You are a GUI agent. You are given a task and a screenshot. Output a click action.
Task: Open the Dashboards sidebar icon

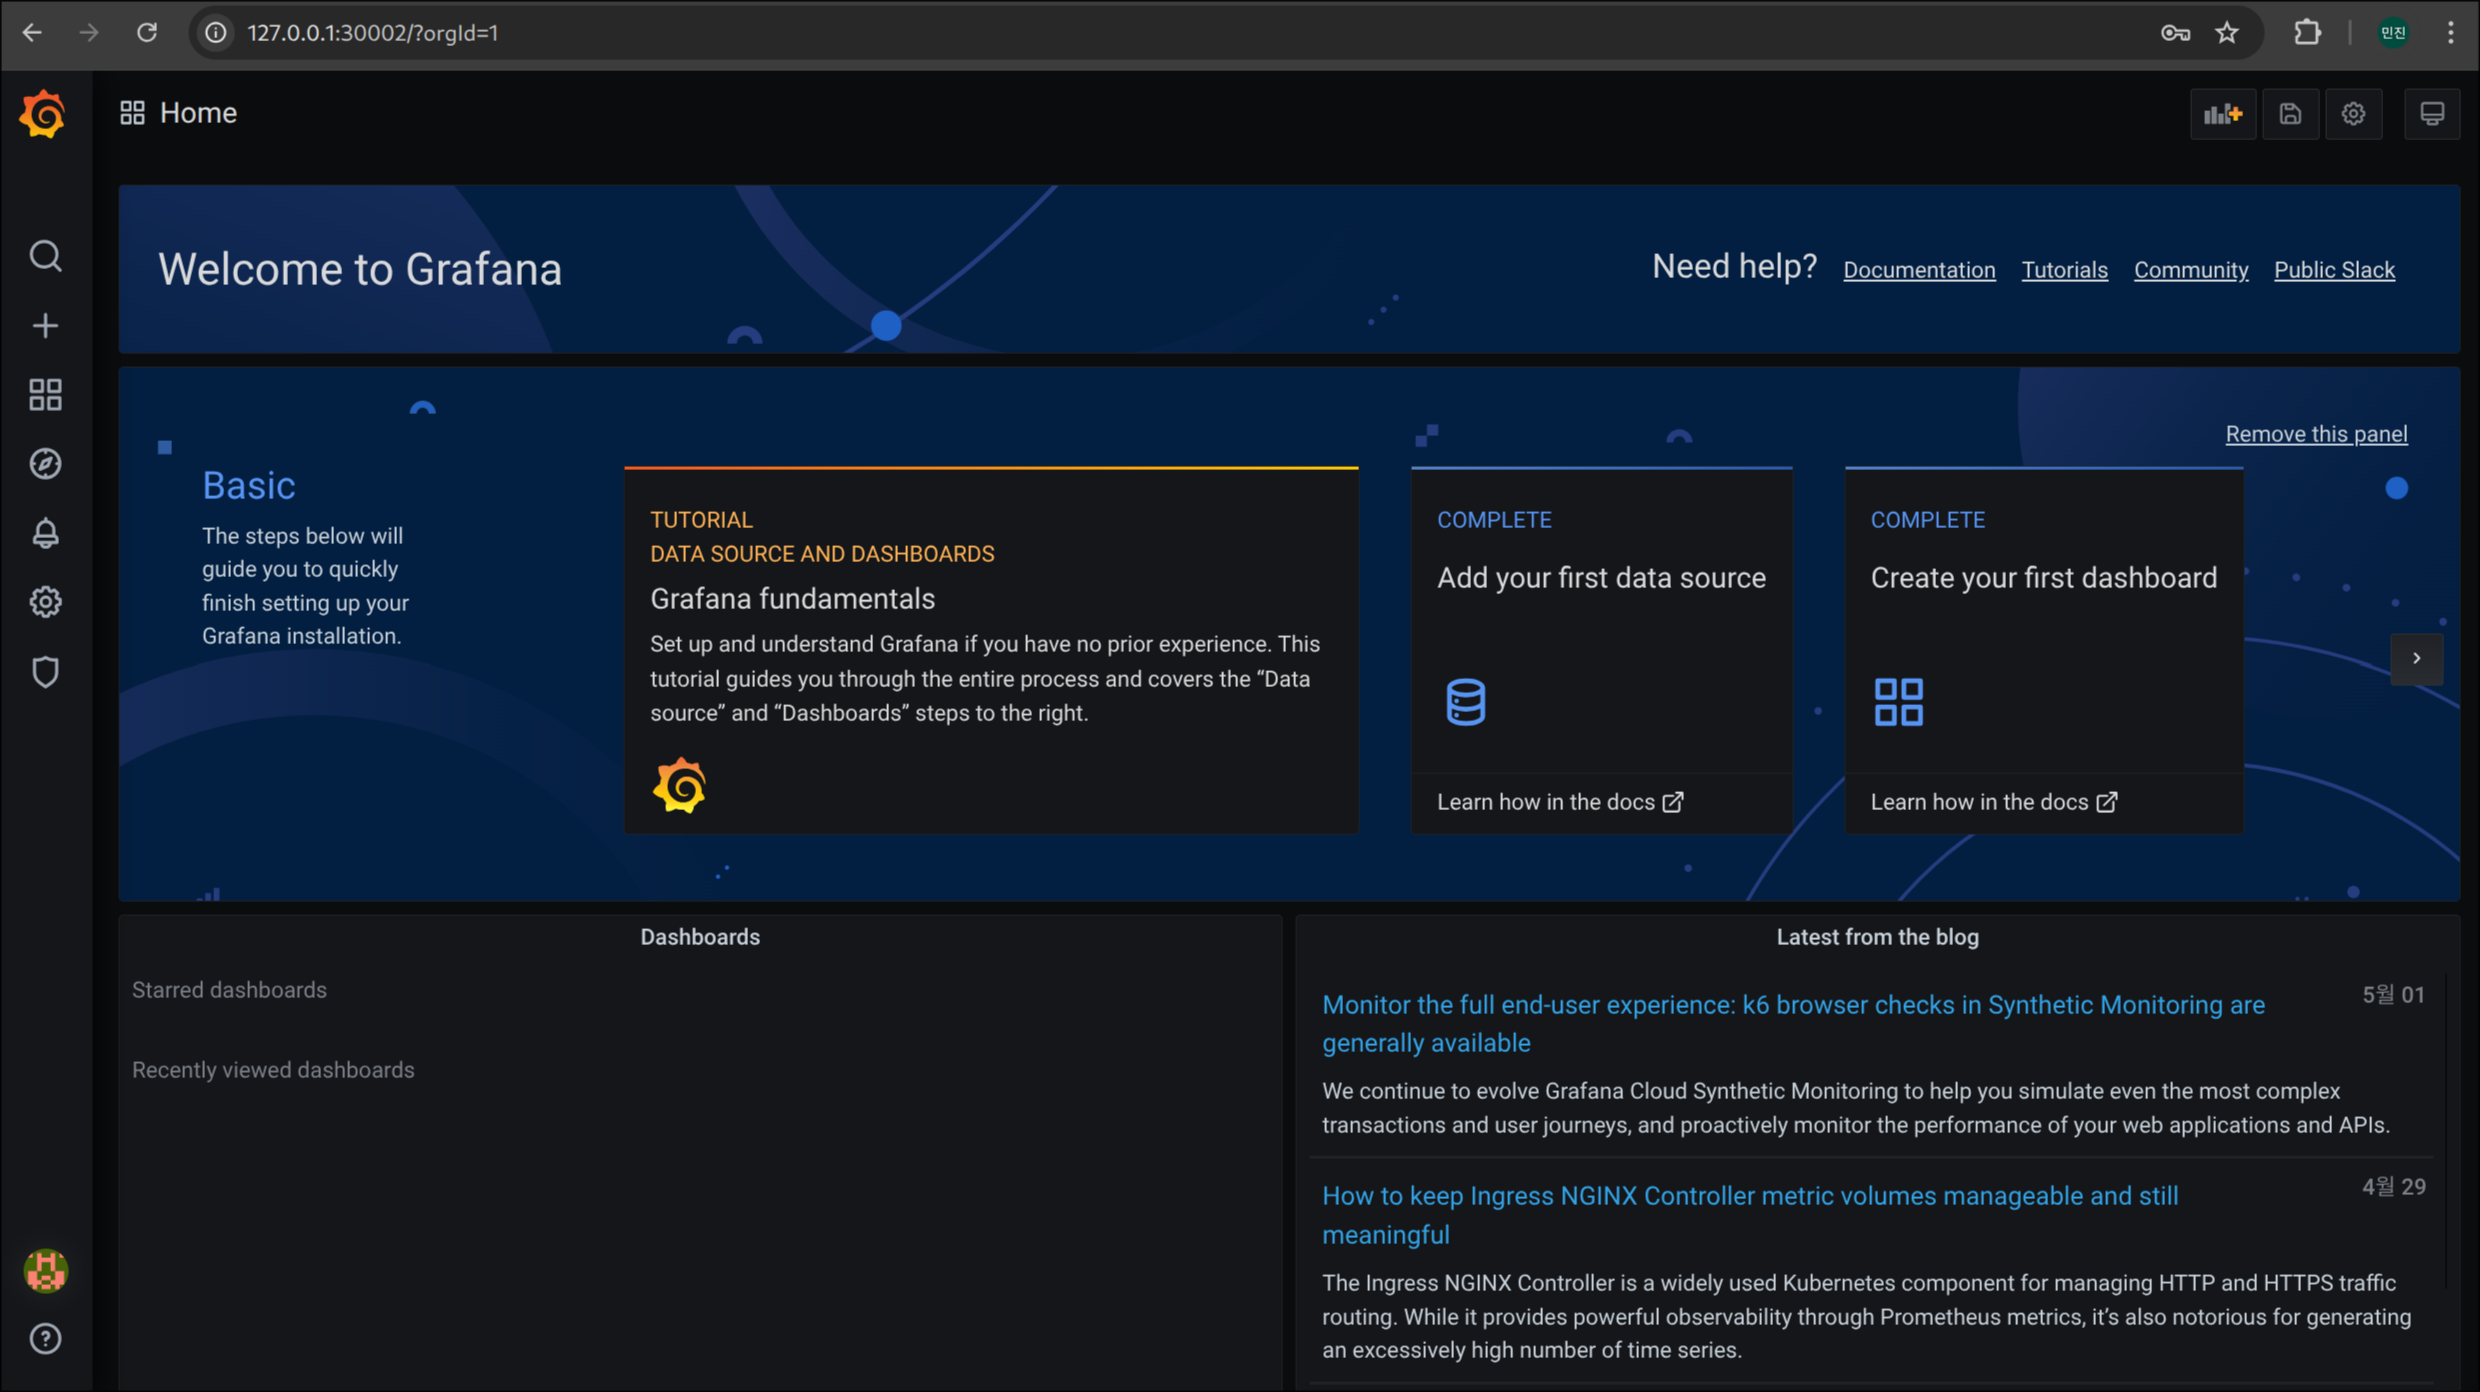[x=45, y=395]
